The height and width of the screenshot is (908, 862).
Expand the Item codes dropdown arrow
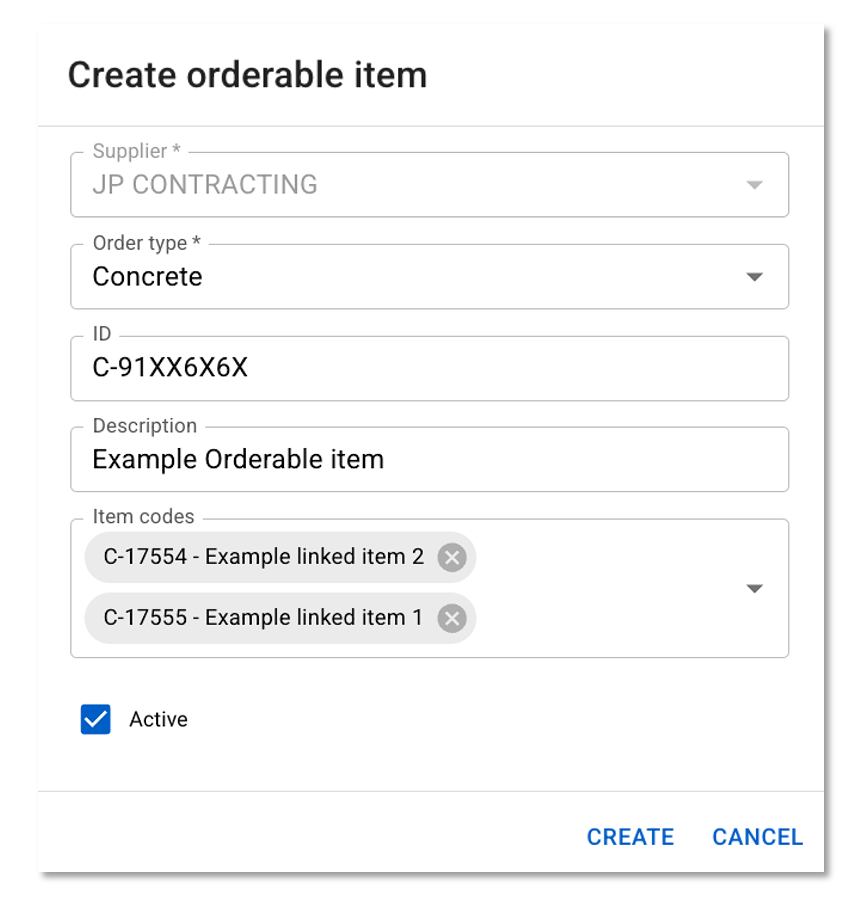(755, 589)
